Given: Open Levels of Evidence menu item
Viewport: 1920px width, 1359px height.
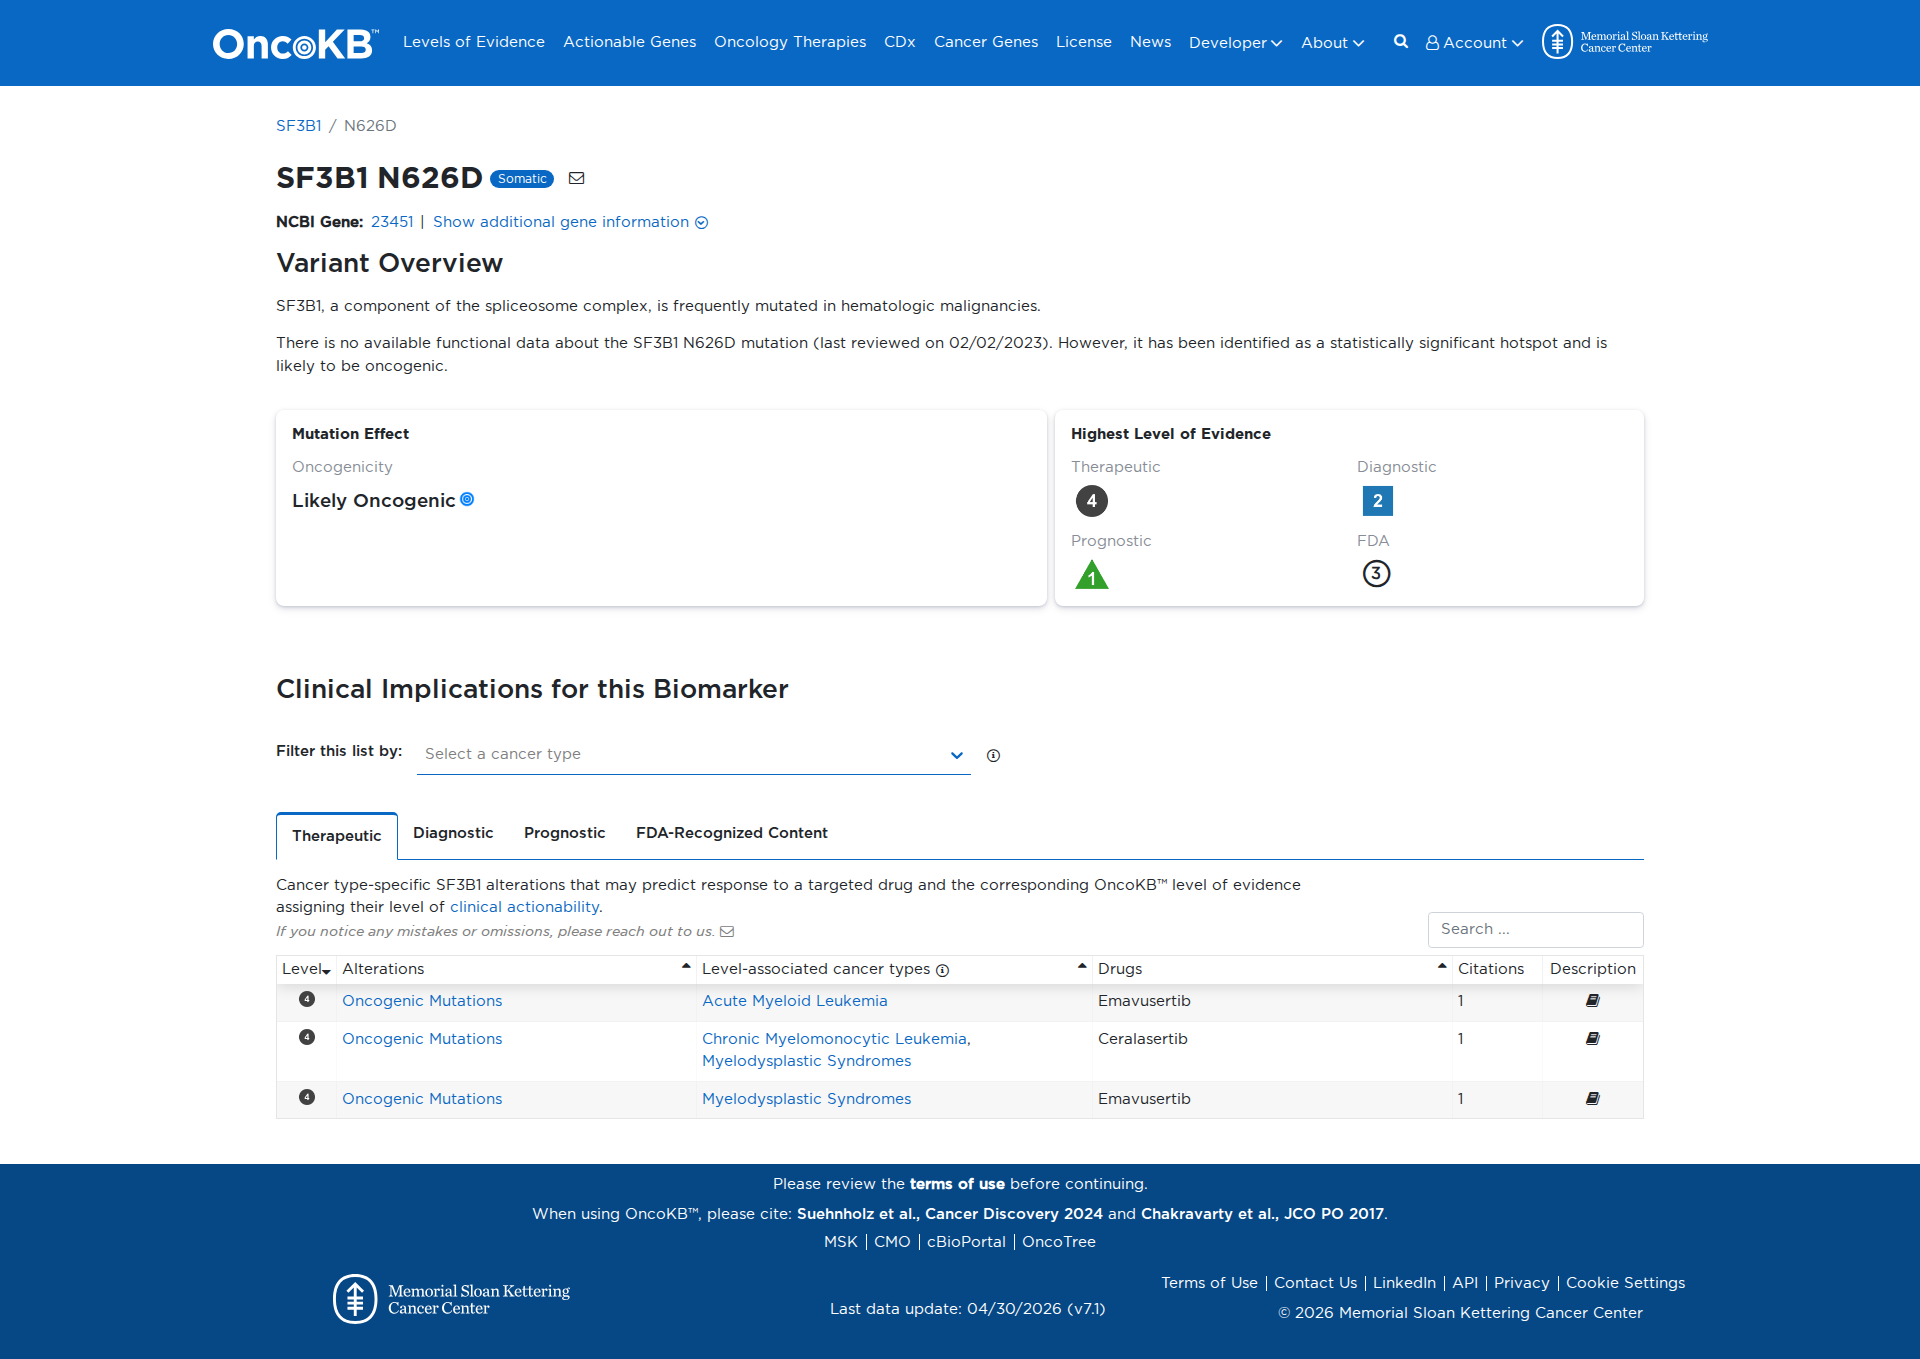Looking at the screenshot, I should point(474,42).
